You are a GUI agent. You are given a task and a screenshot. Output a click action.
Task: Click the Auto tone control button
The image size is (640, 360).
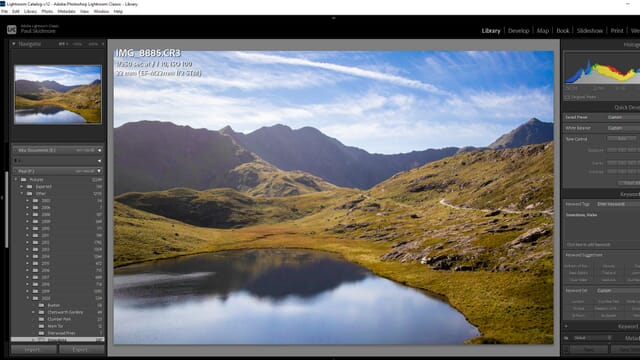point(621,139)
